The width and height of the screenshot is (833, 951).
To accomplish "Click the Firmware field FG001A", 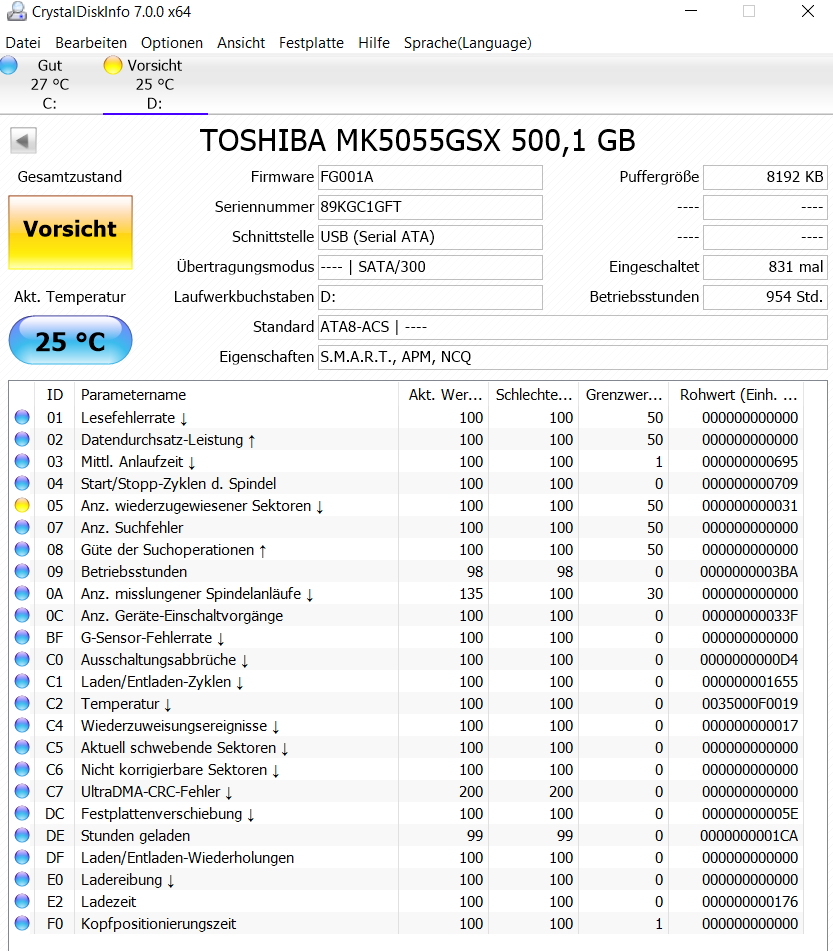I will 430,177.
